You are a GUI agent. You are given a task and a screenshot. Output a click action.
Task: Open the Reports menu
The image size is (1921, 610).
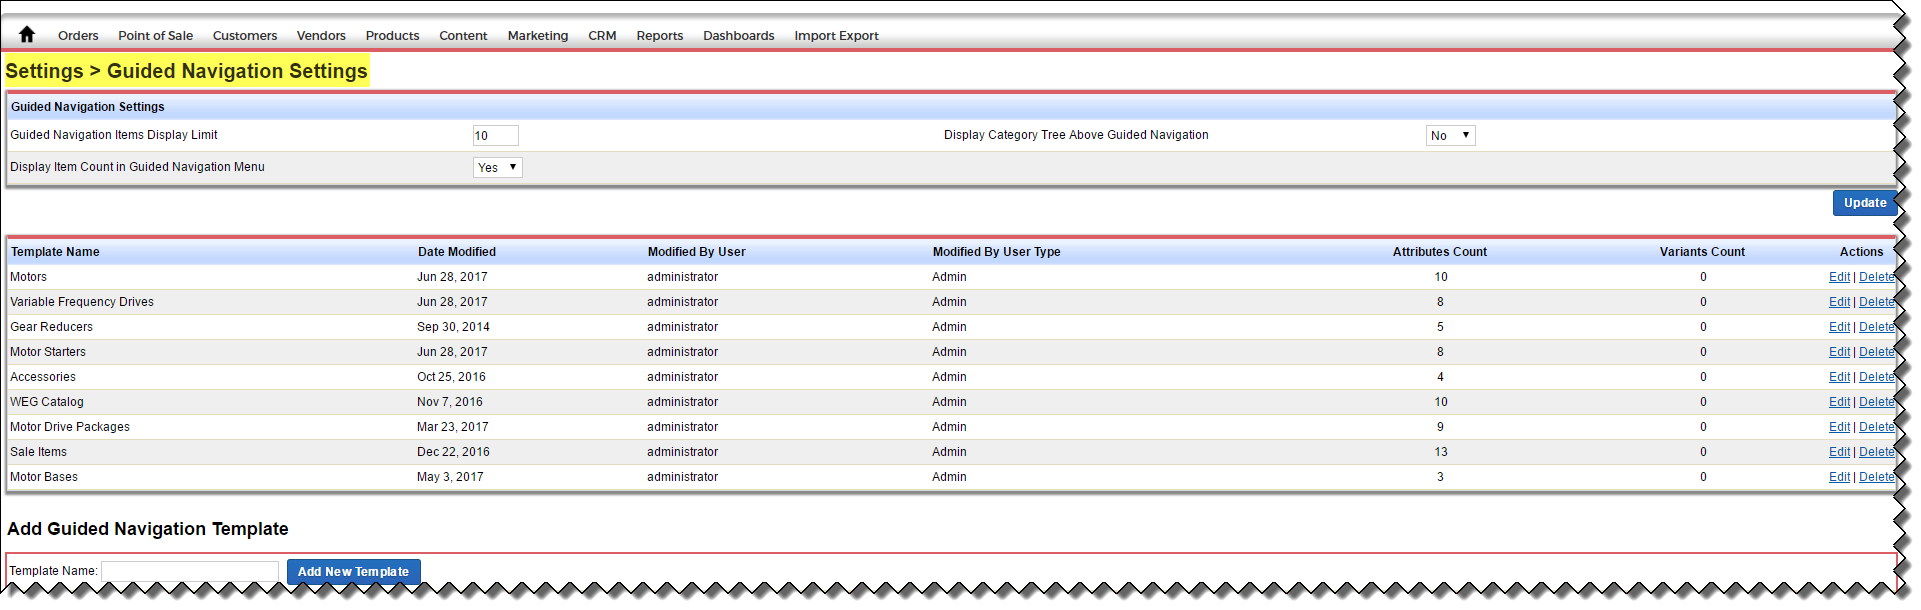(660, 36)
